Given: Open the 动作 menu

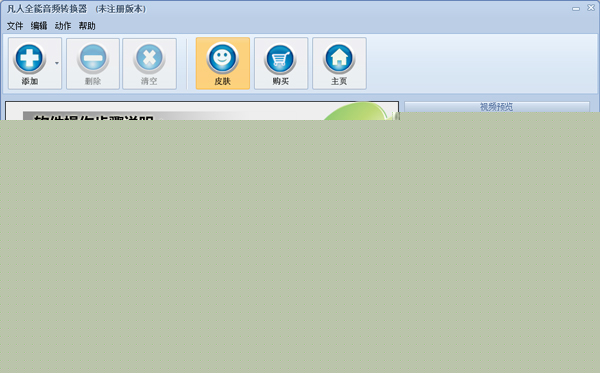Looking at the screenshot, I should click(63, 26).
